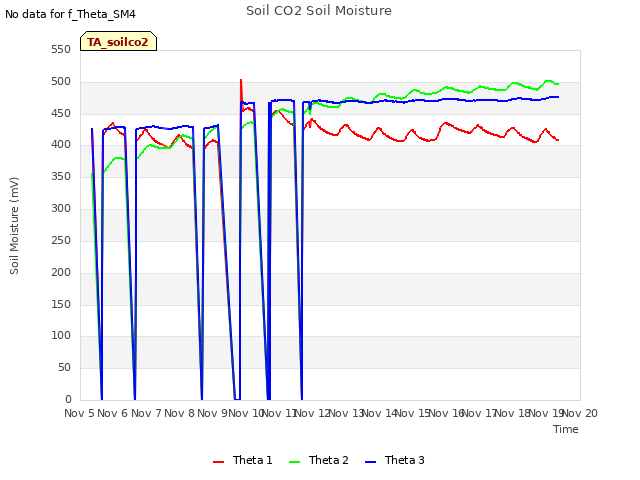Click the Theta 1 legend entry
Image resolution: width=640 pixels, height=480 pixels.
(242, 460)
